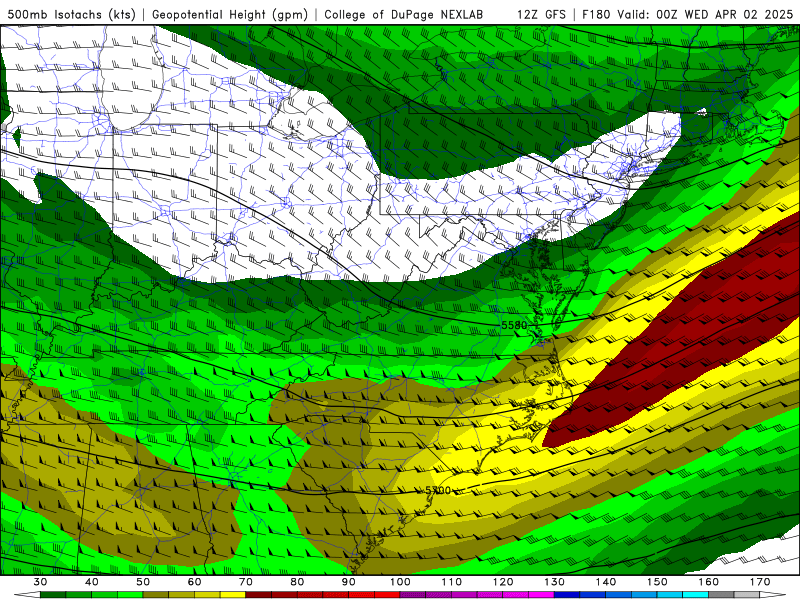Click the 'F180 Valid: 00Z WED APR 02 2025' text

687,14
